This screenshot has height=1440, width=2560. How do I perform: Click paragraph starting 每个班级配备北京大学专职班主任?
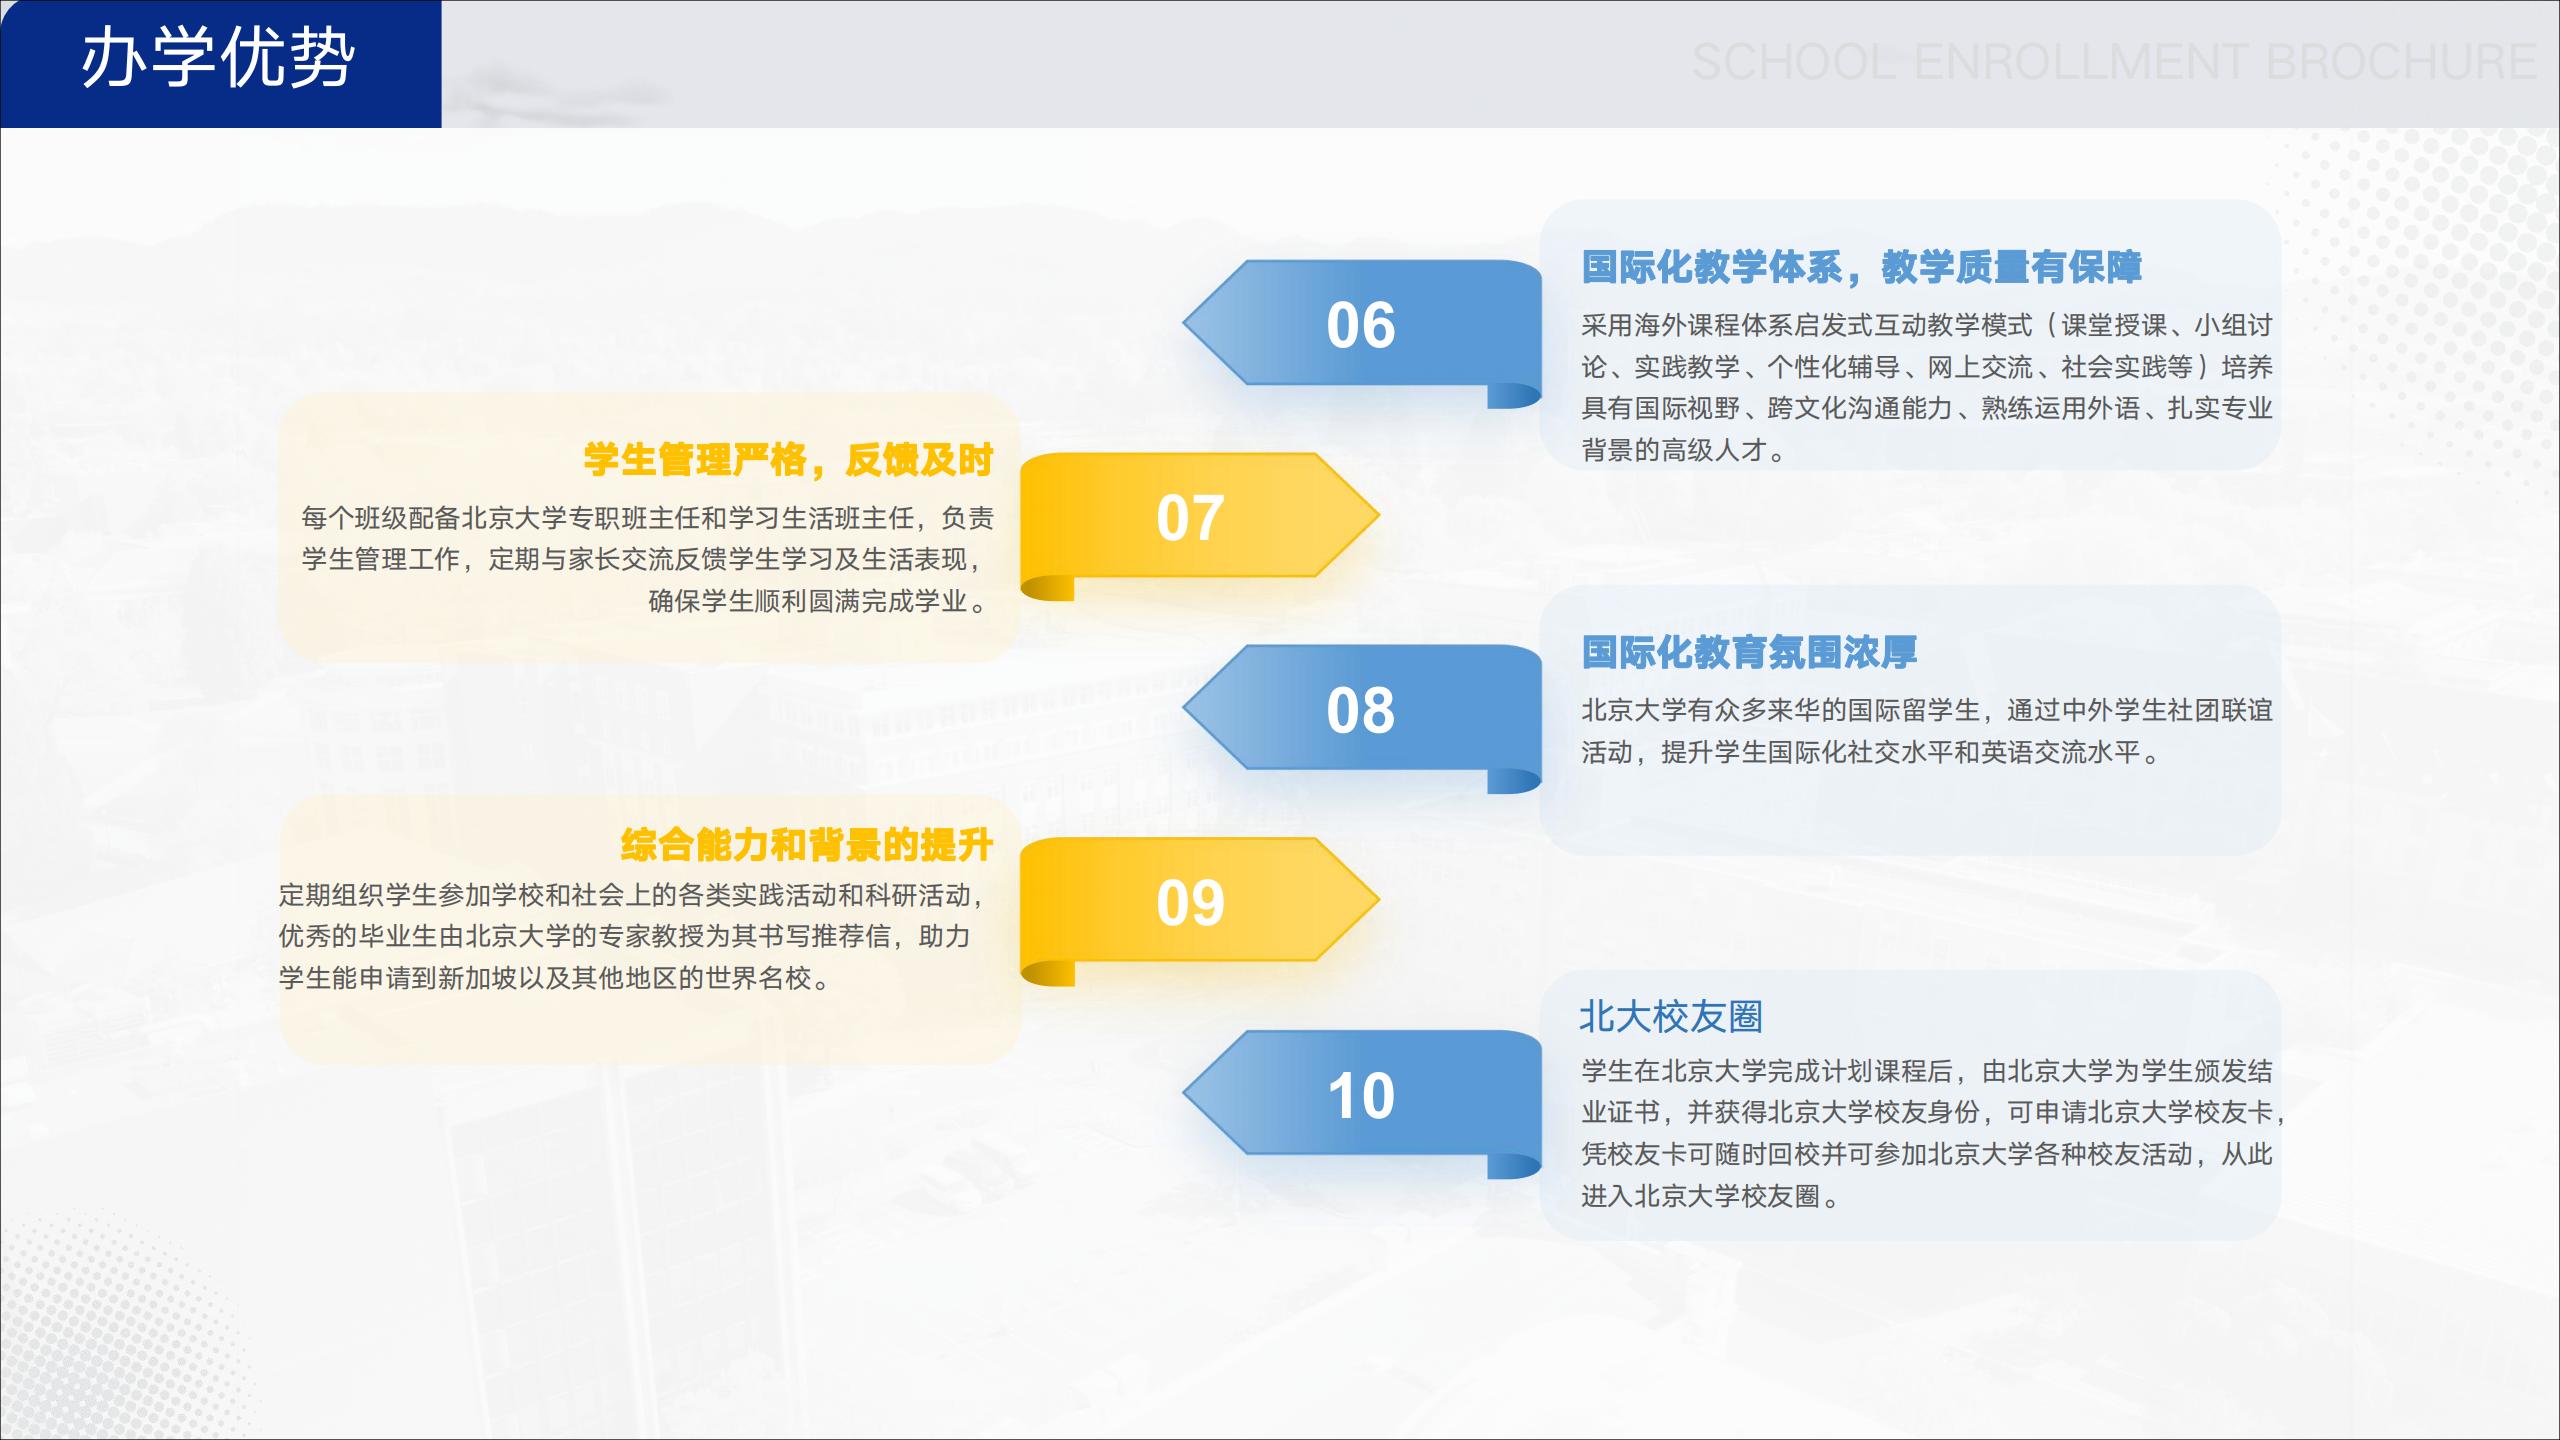[647, 559]
